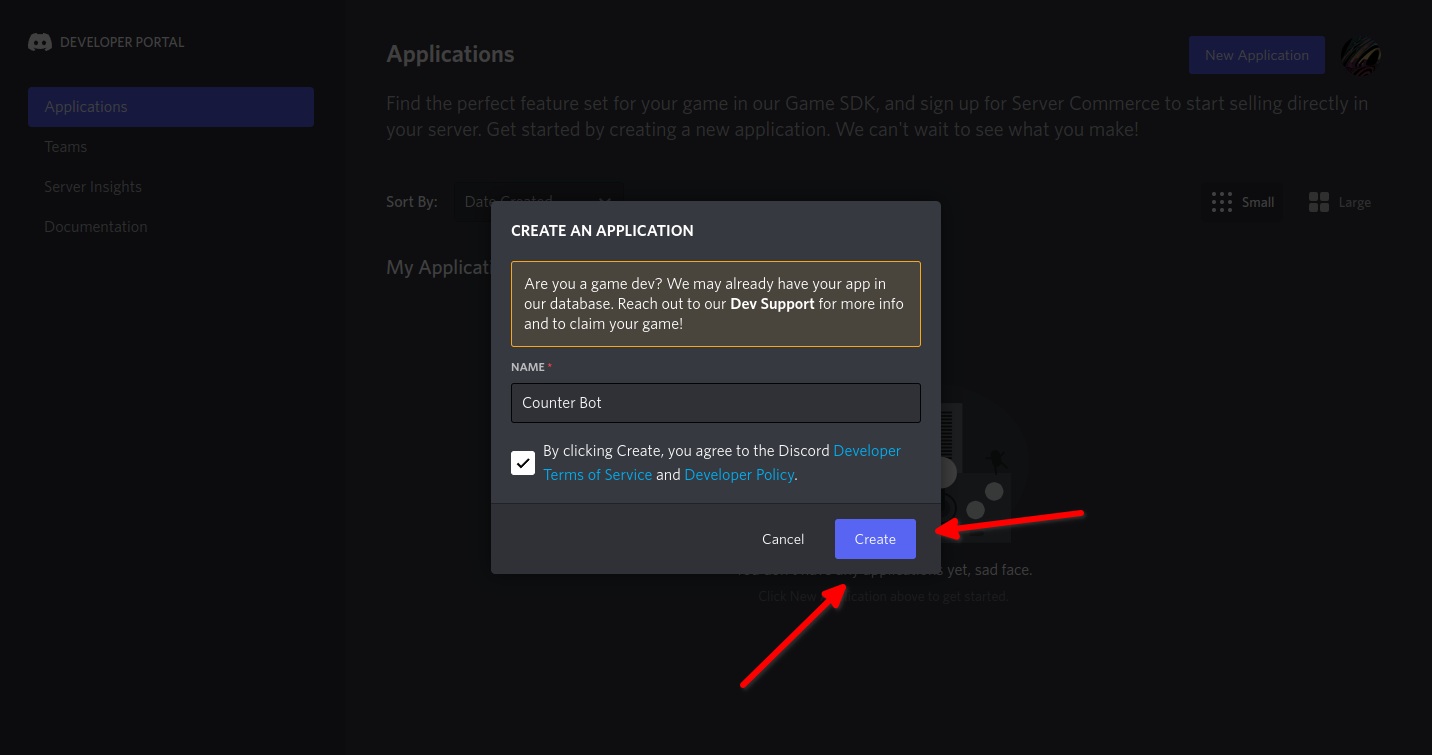Focus the Name field containing Counter Bot
Screen dimensions: 1432x755
tap(716, 403)
